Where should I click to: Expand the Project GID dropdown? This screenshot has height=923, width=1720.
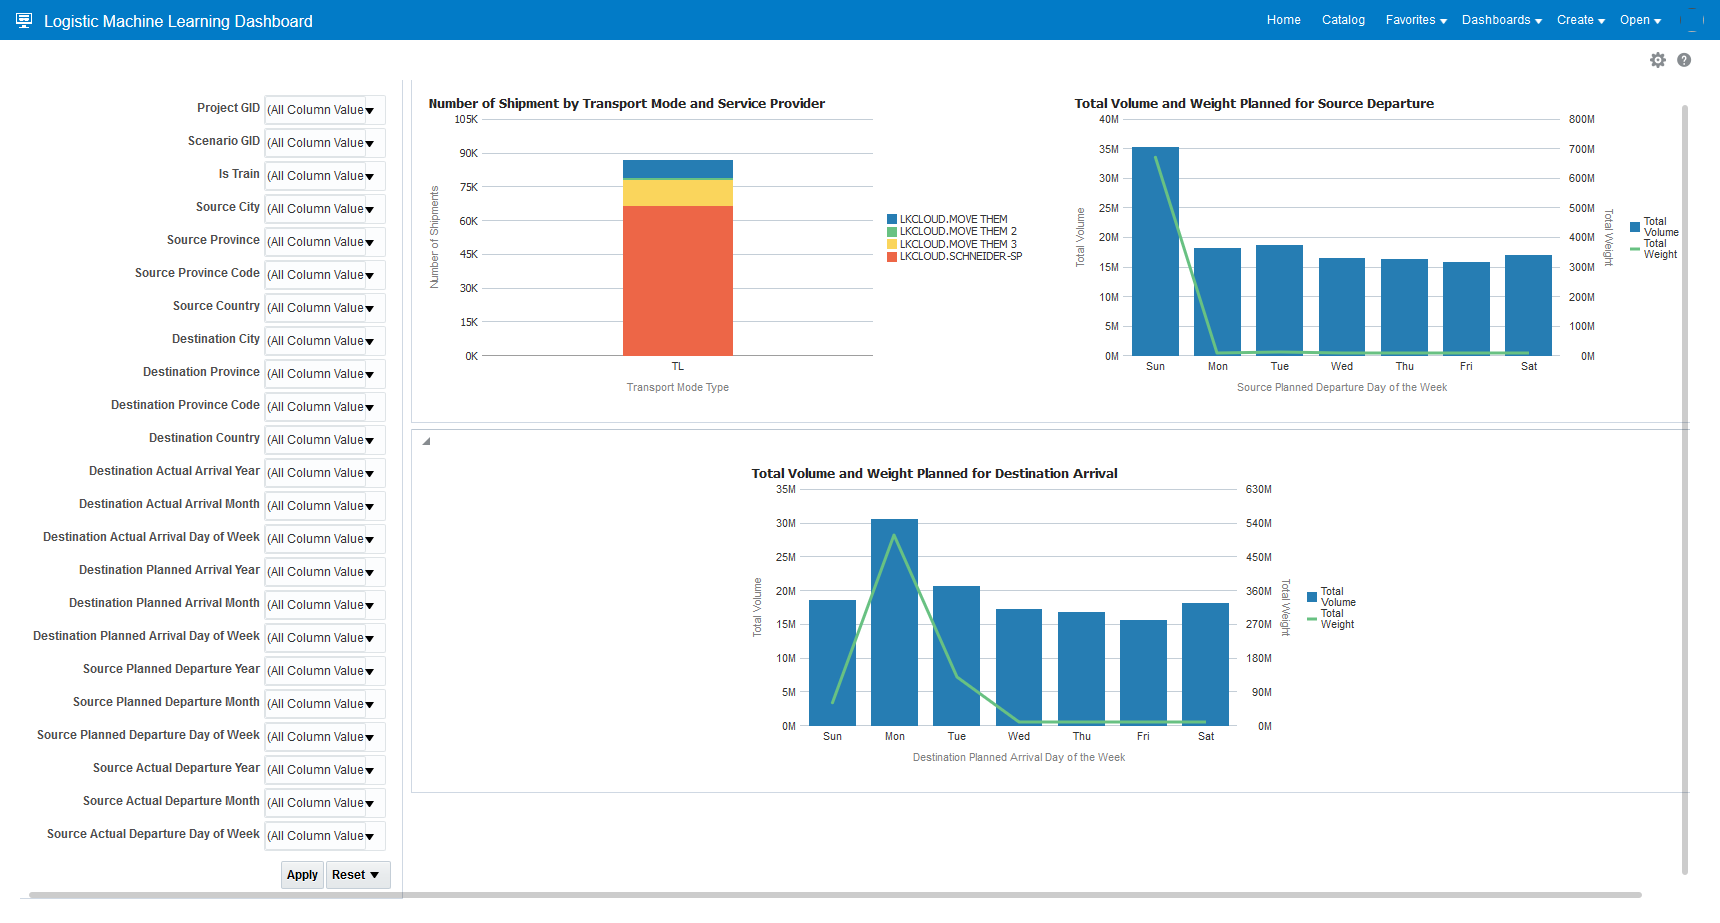[369, 110]
